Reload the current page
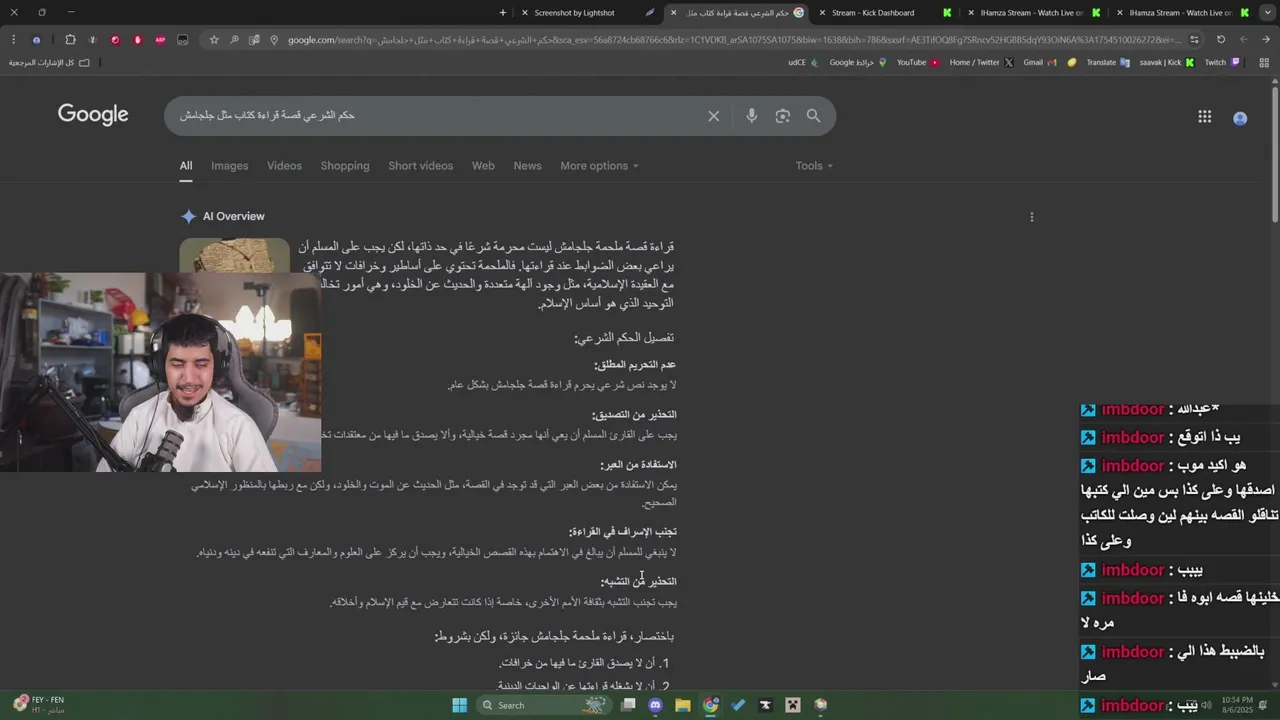The image size is (1280, 720). (x=1220, y=40)
